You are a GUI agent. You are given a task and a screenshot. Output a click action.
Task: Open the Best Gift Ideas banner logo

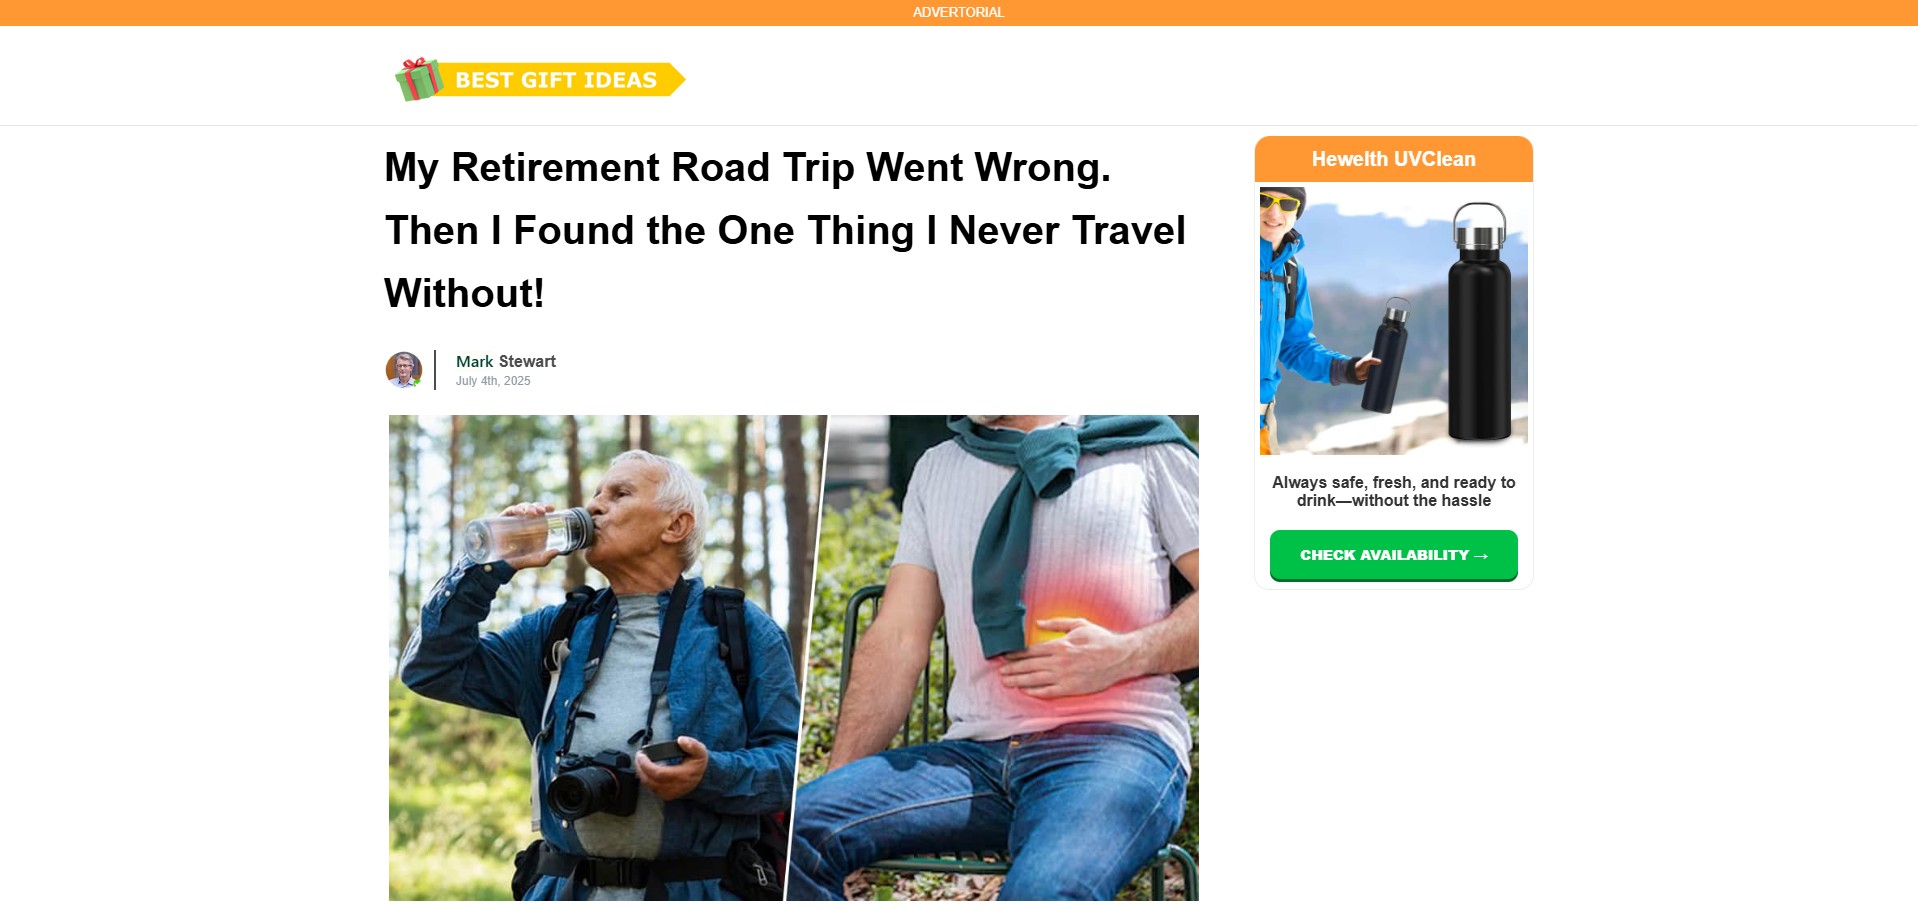click(540, 79)
